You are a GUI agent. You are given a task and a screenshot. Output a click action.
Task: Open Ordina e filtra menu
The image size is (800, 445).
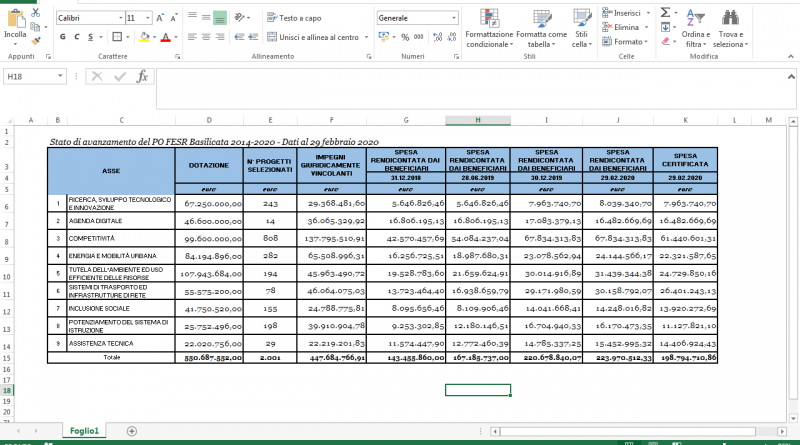(695, 29)
